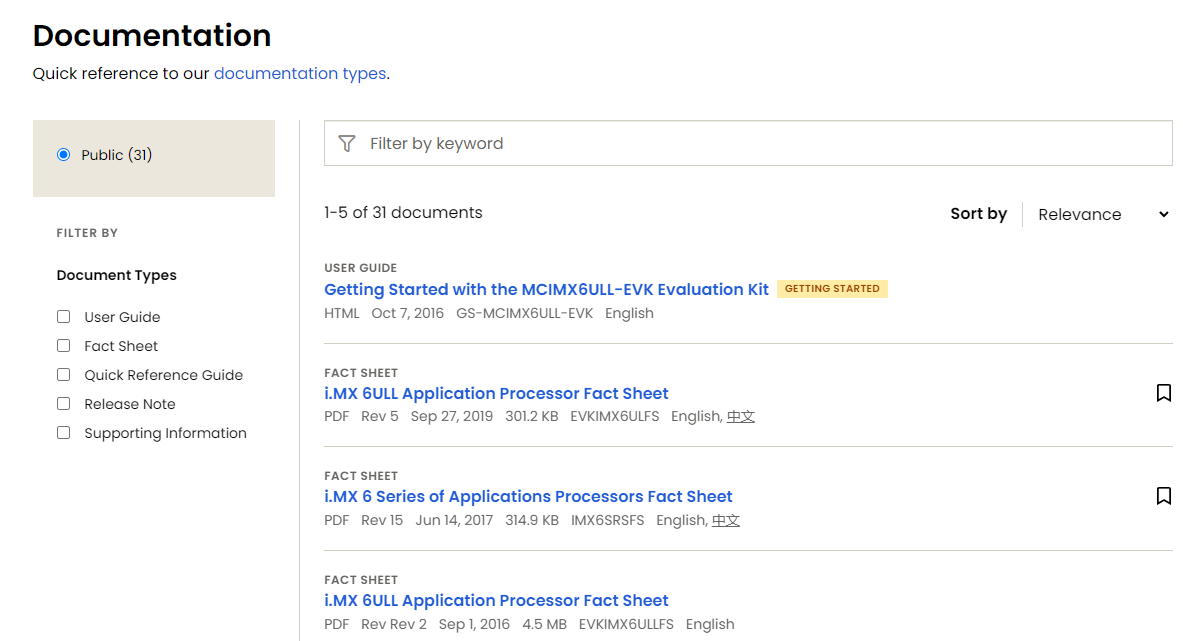This screenshot has height=641, width=1183.
Task: Click the "IMX6SRSFS" document ID
Action: pos(607,520)
